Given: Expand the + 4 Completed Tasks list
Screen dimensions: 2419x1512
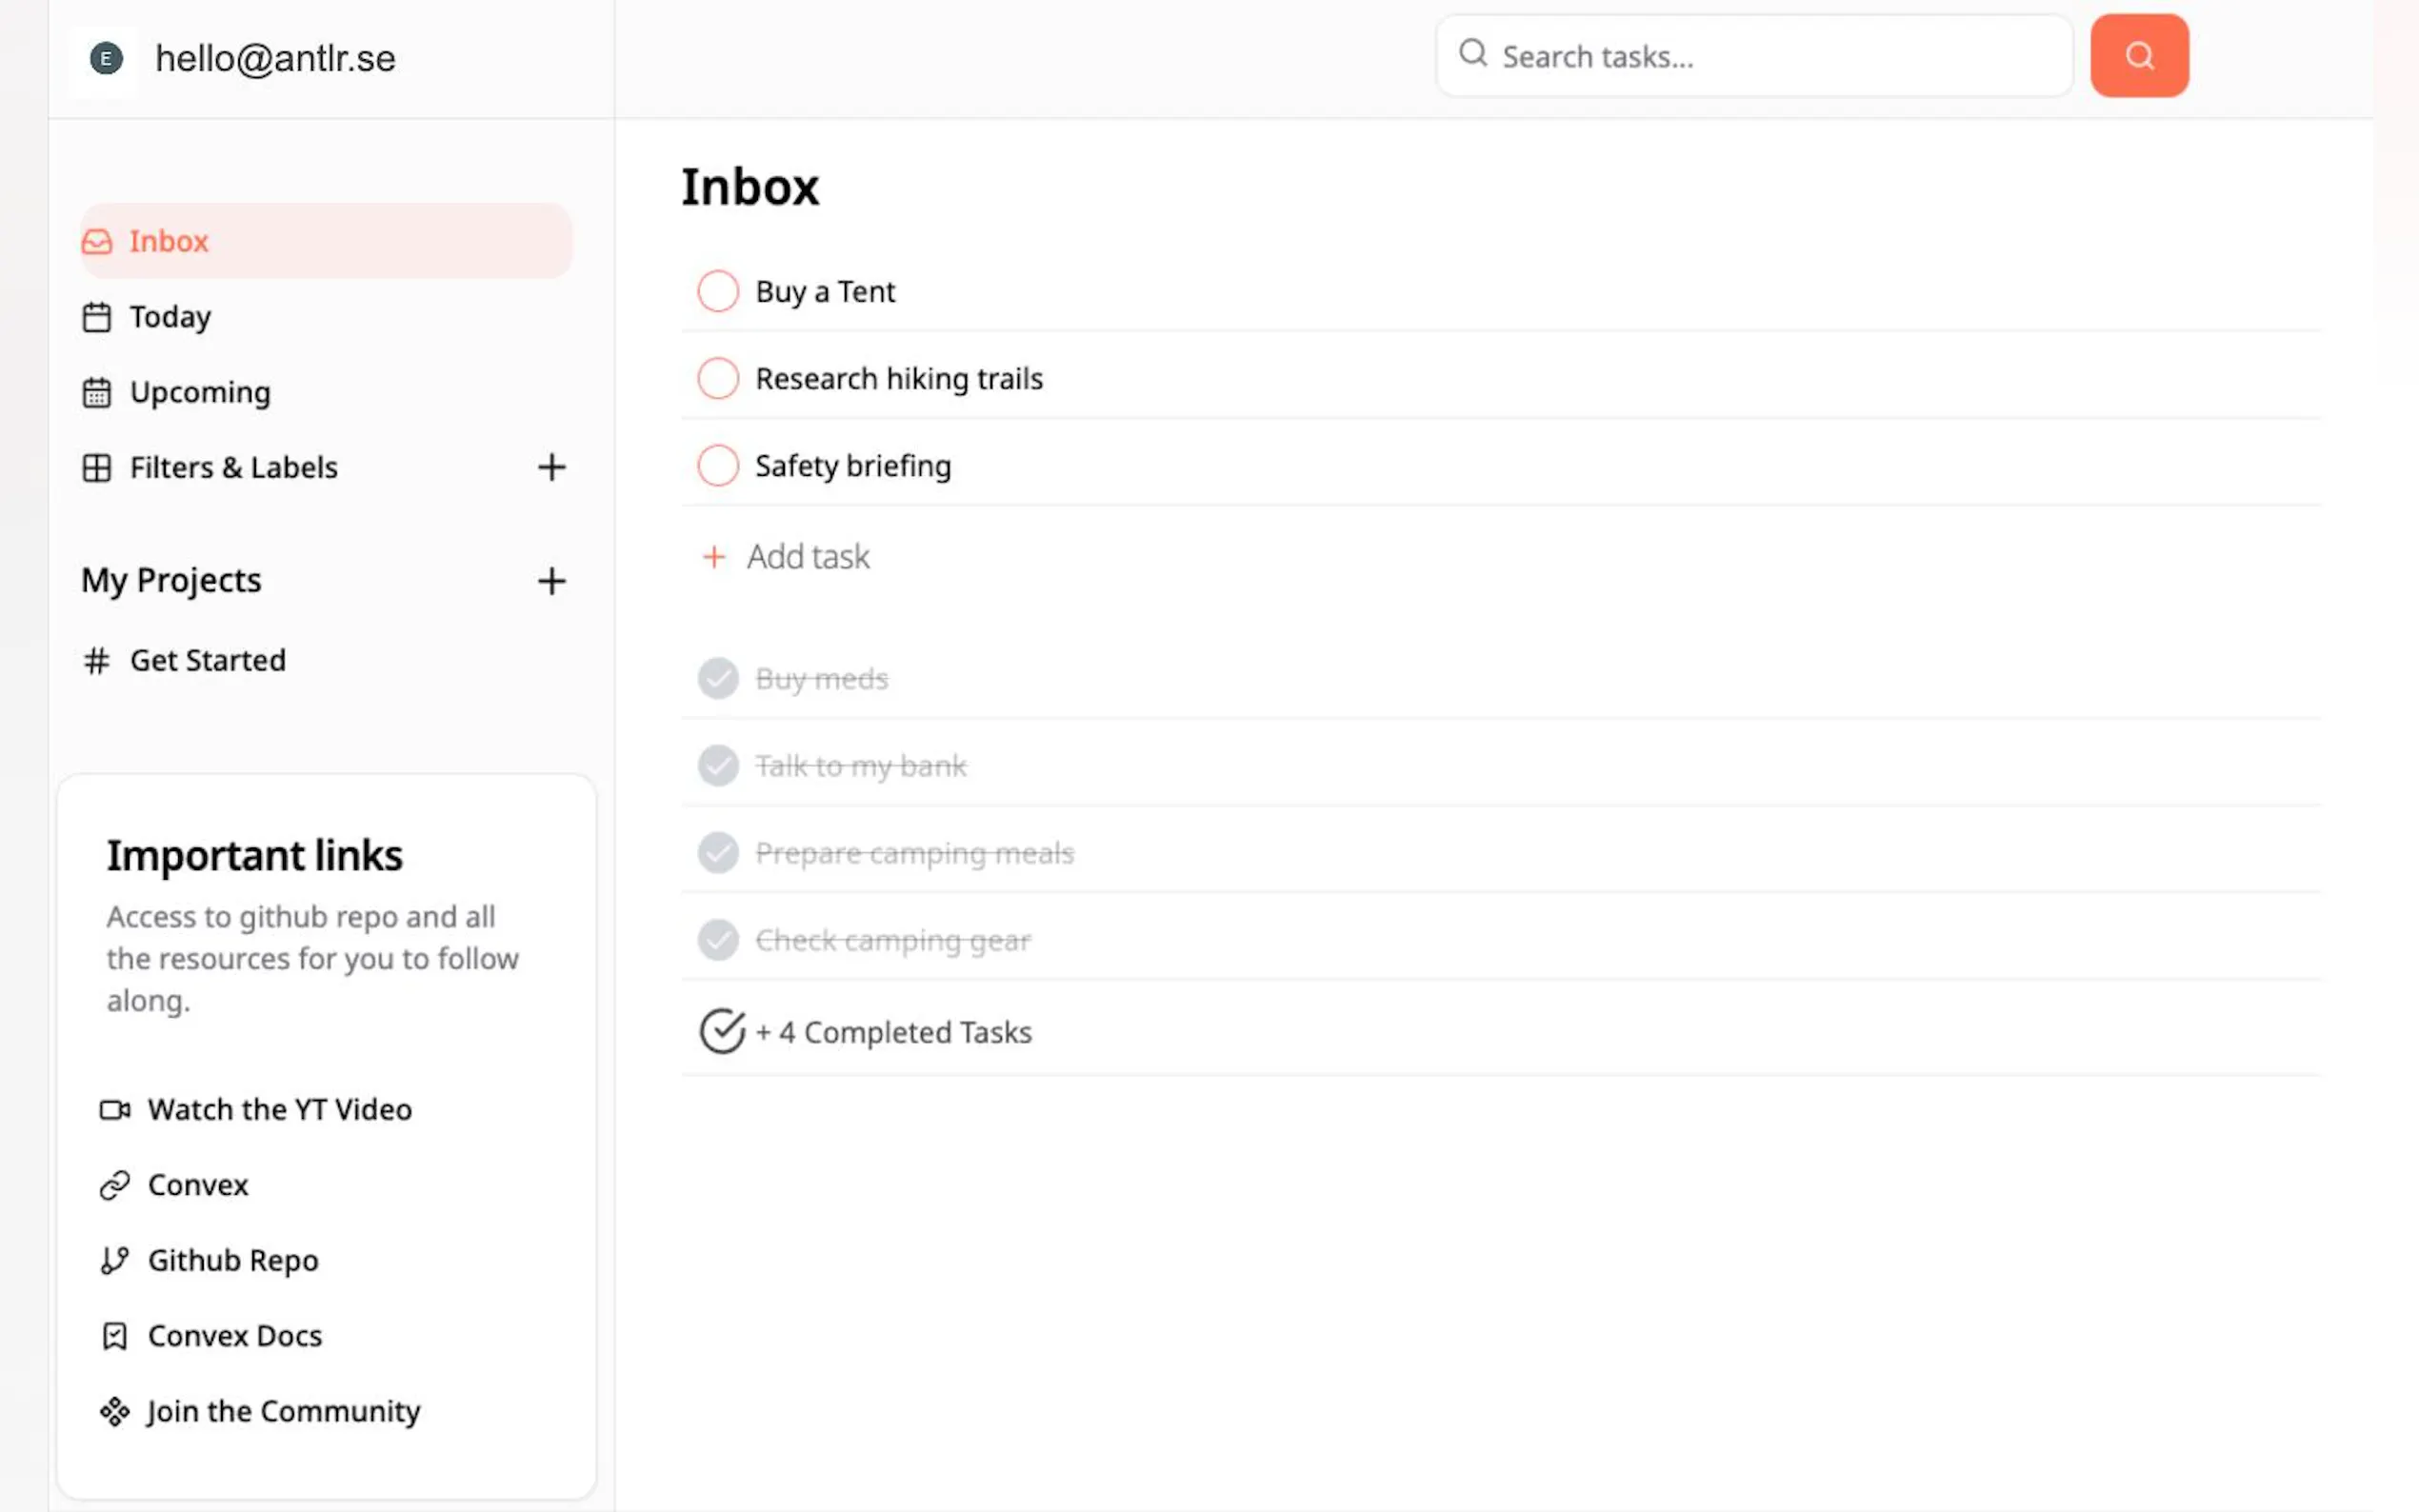Looking at the screenshot, I should (892, 1032).
